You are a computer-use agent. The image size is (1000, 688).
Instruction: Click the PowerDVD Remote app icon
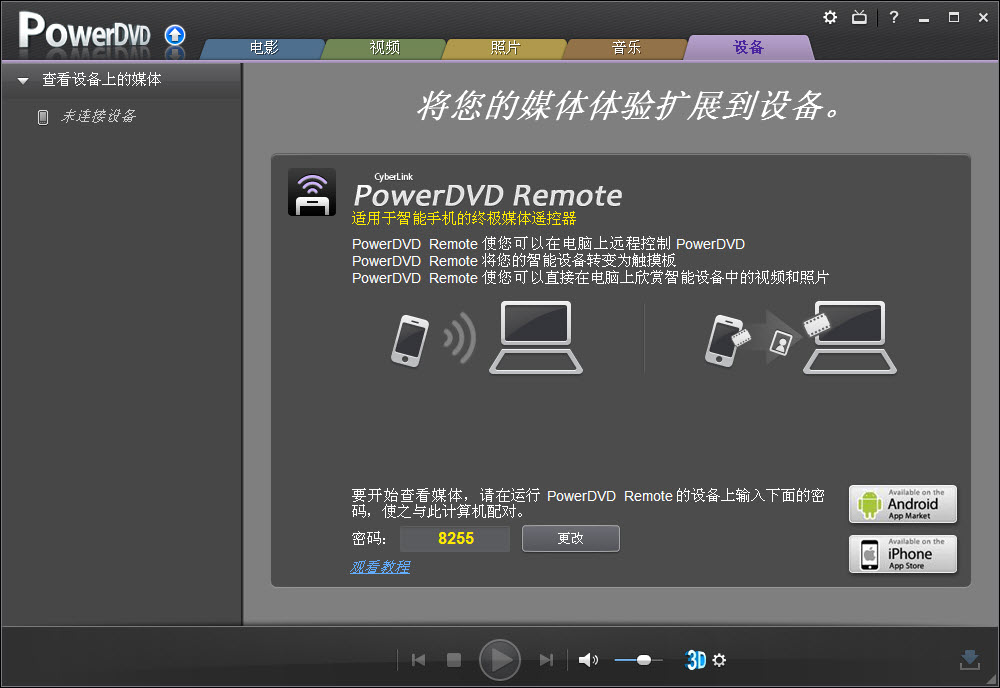pyautogui.click(x=312, y=192)
